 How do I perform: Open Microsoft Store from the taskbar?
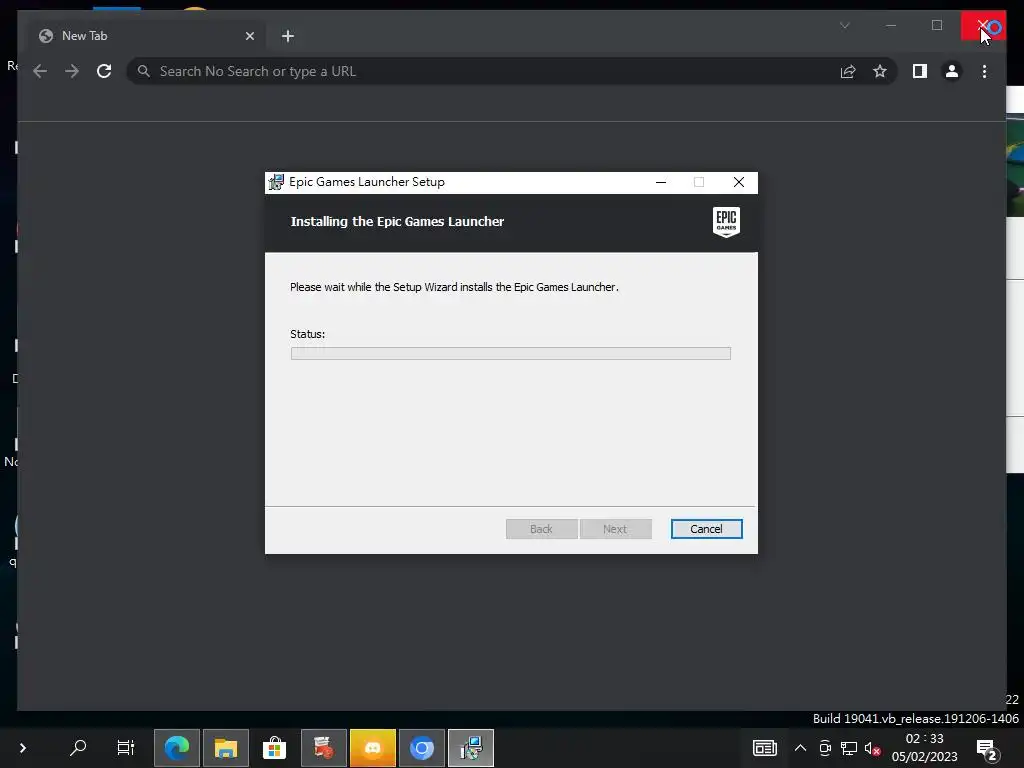point(274,748)
